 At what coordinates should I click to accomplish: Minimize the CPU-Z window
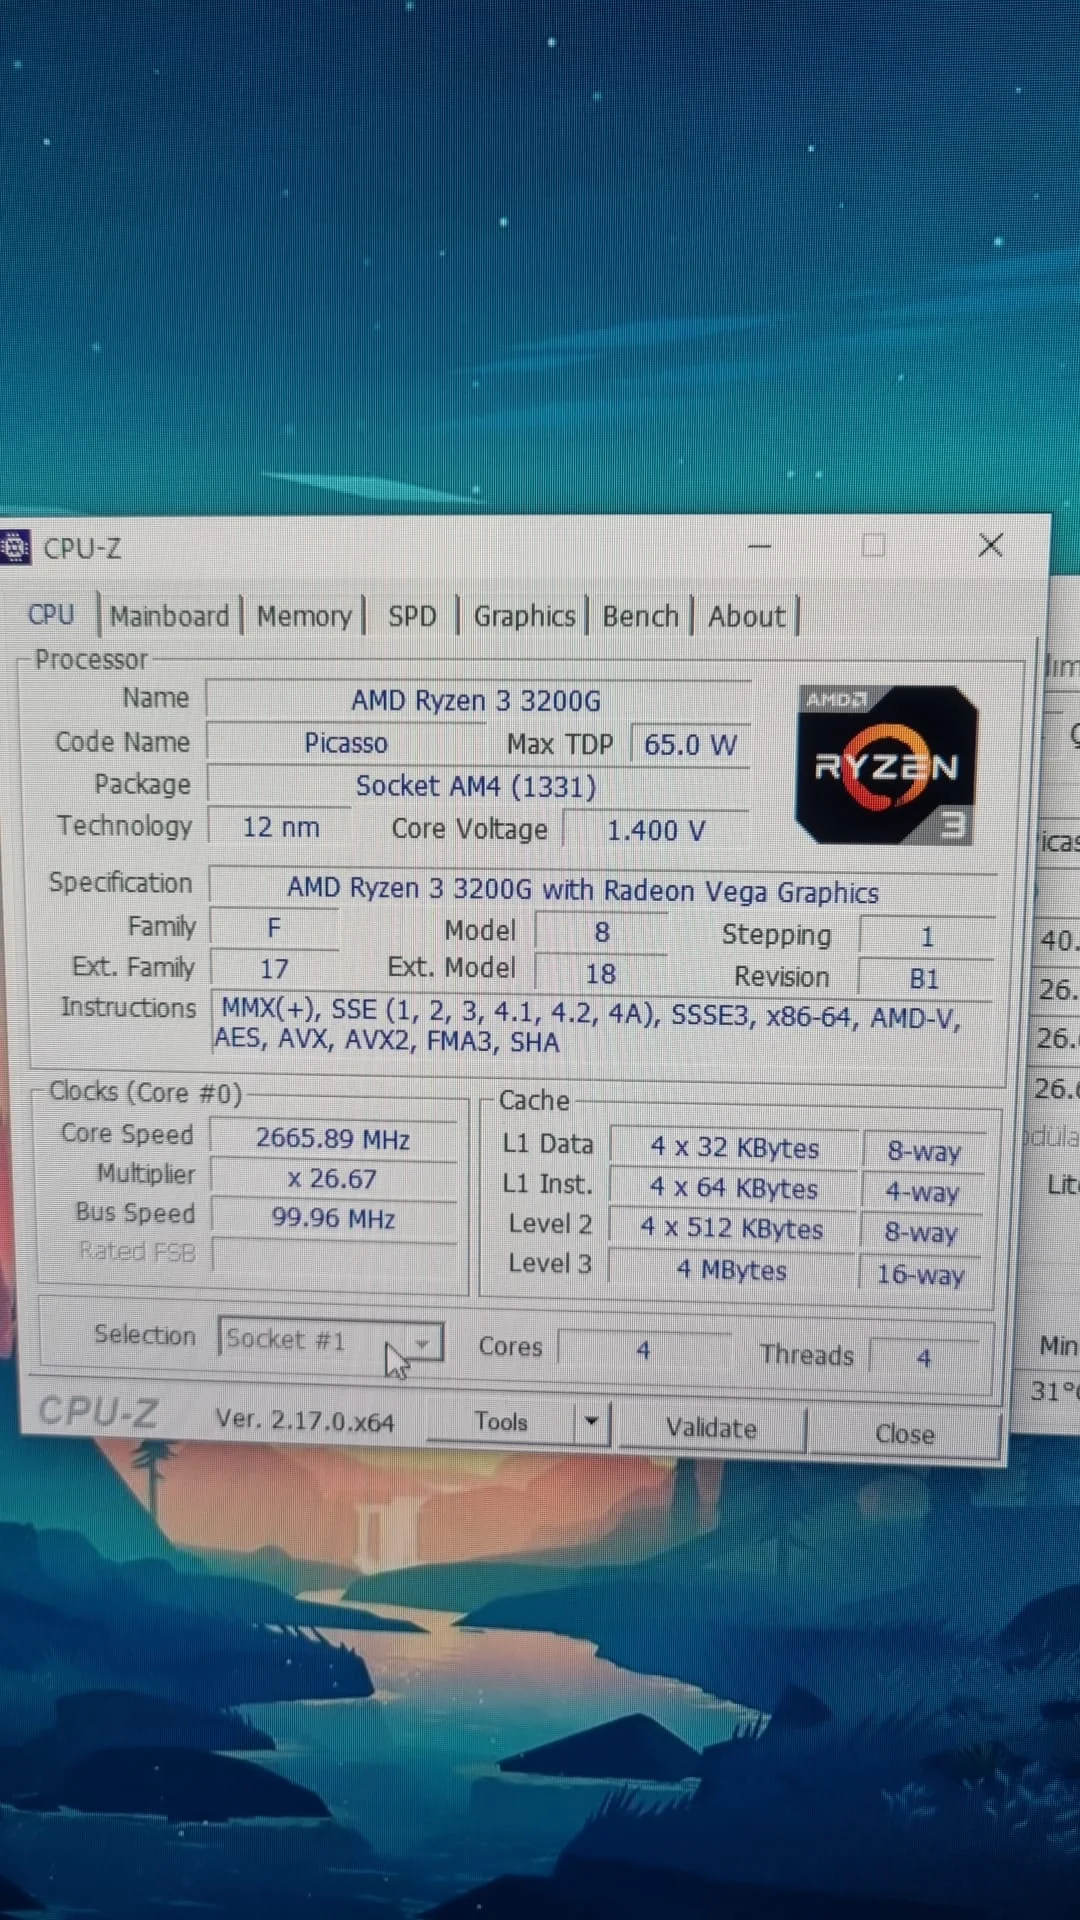[760, 546]
